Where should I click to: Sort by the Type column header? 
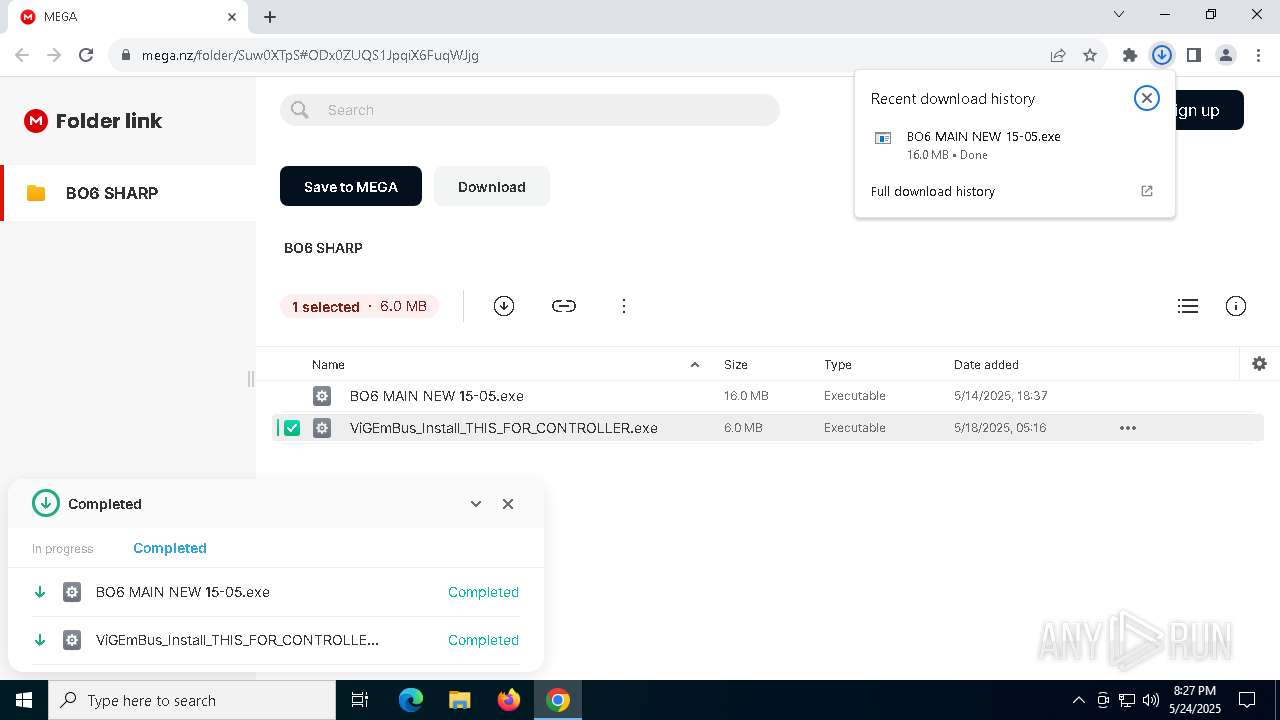(x=838, y=365)
